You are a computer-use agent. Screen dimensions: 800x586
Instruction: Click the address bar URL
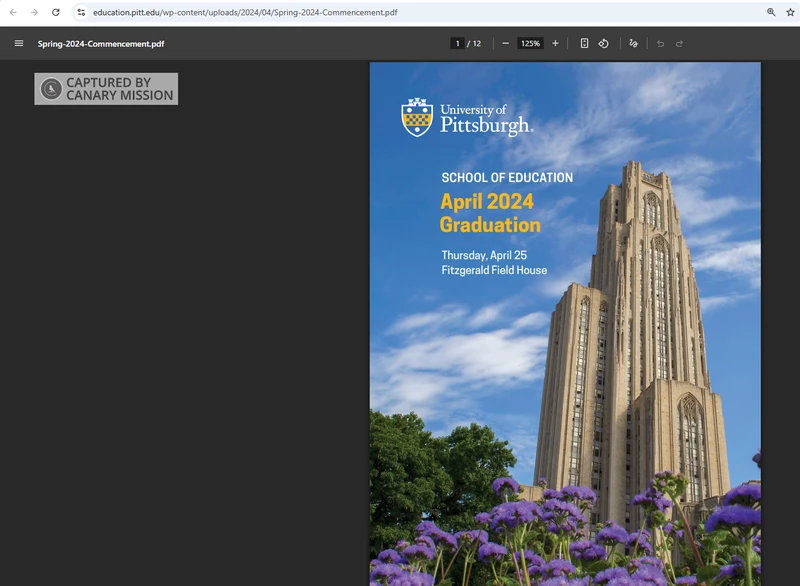coord(245,12)
